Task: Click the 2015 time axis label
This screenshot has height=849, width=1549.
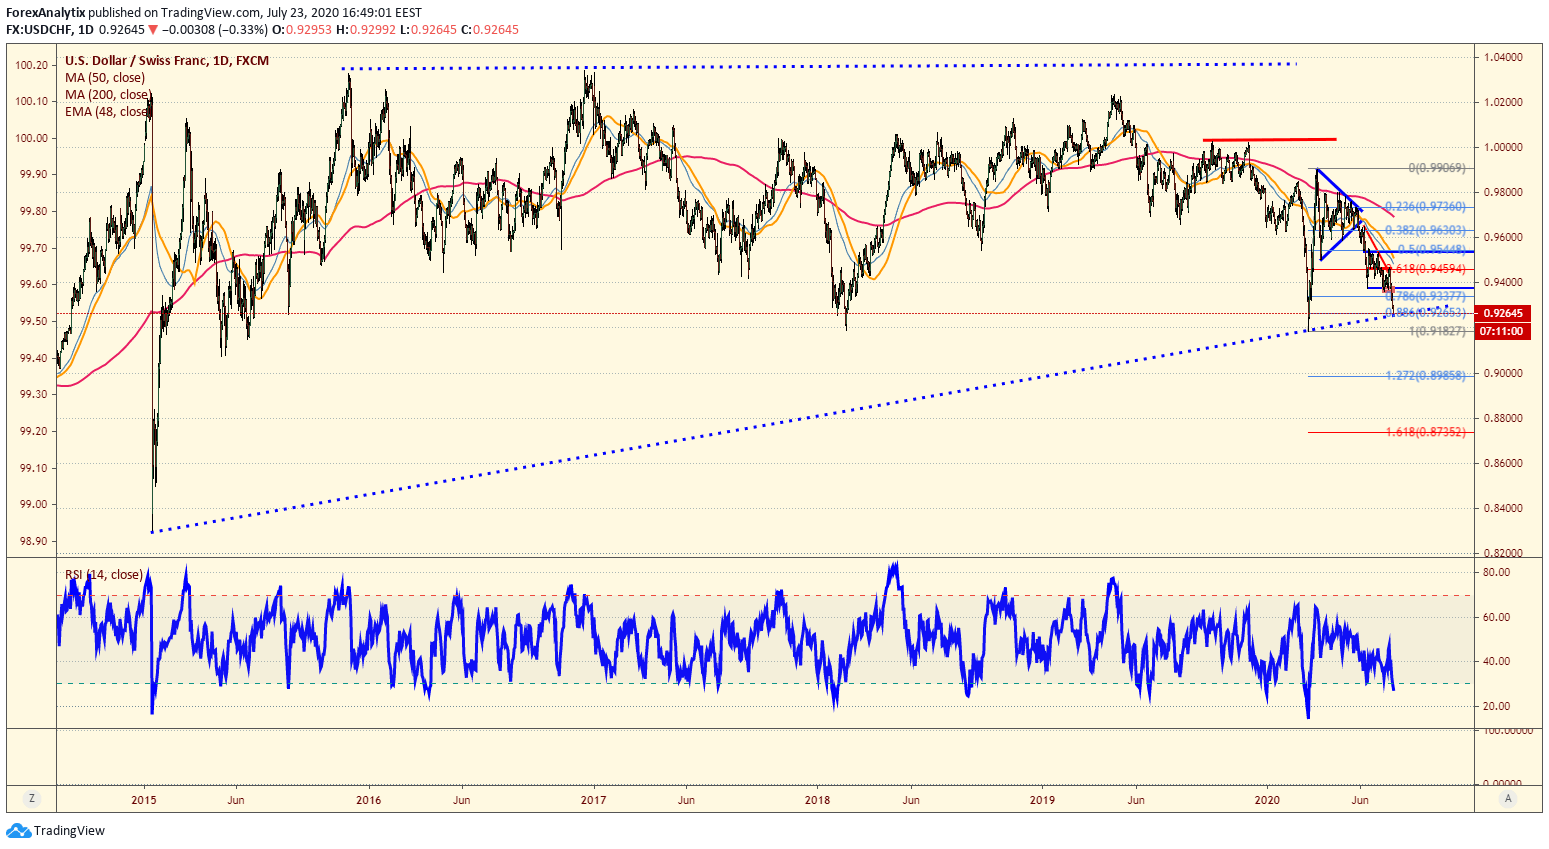Action: click(x=144, y=800)
